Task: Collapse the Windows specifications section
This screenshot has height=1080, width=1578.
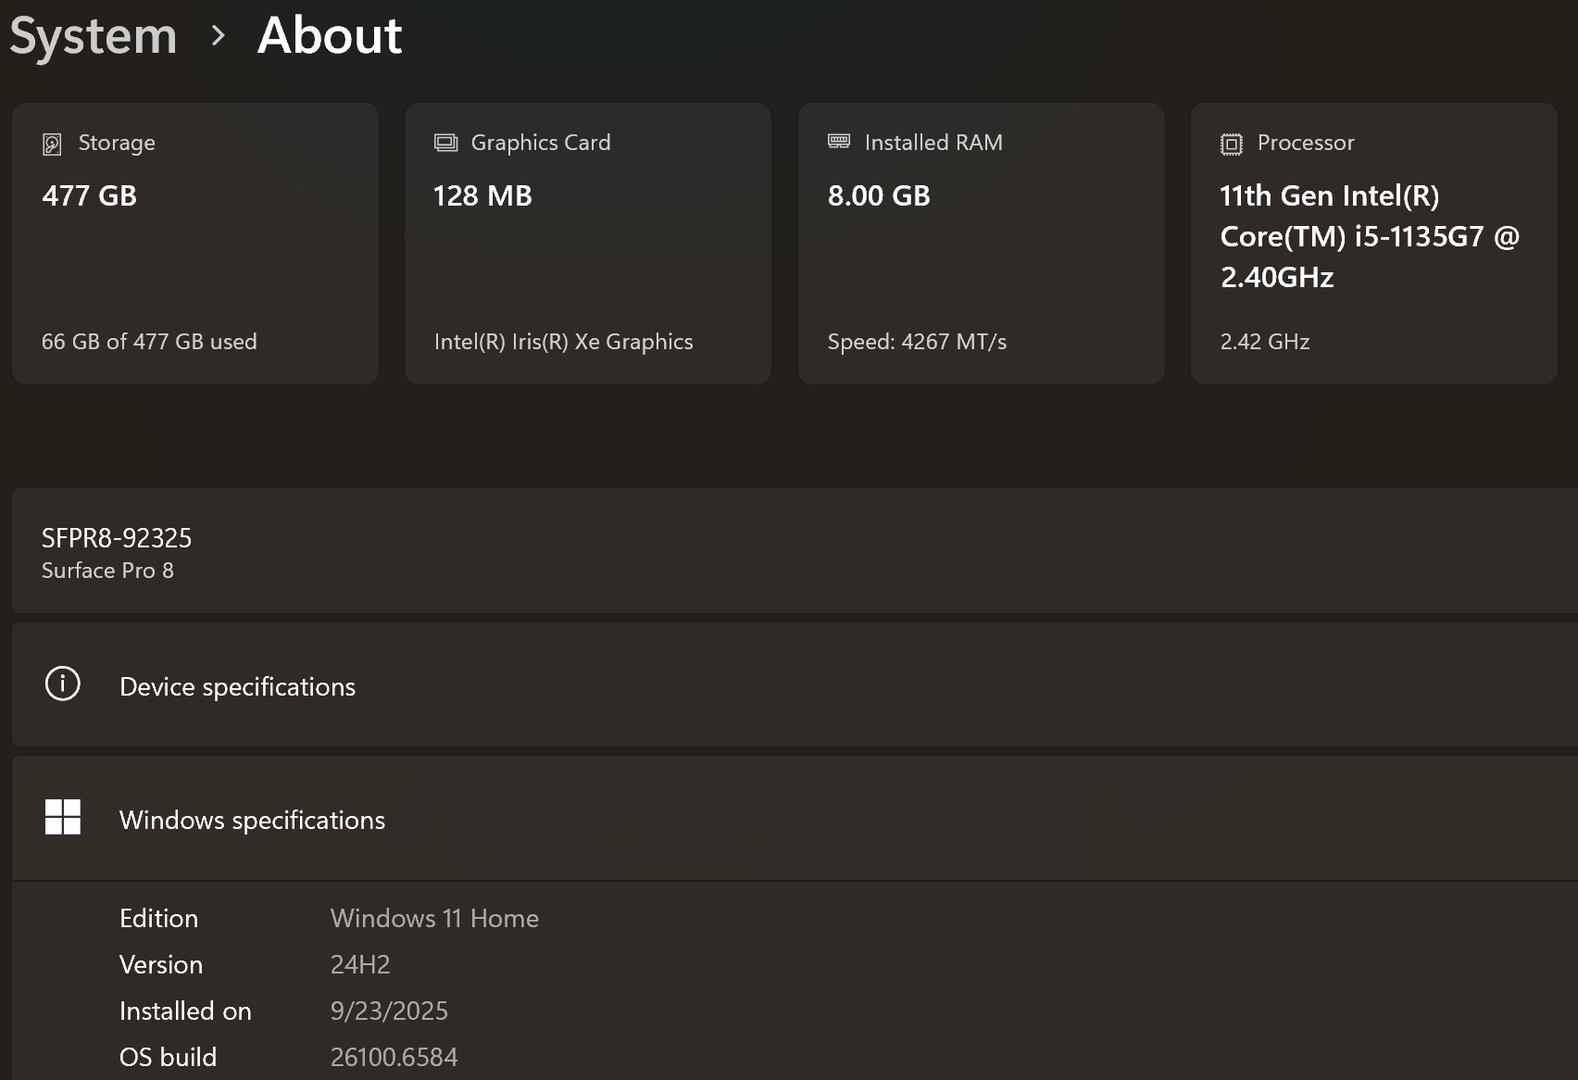Action: pyautogui.click(x=795, y=818)
